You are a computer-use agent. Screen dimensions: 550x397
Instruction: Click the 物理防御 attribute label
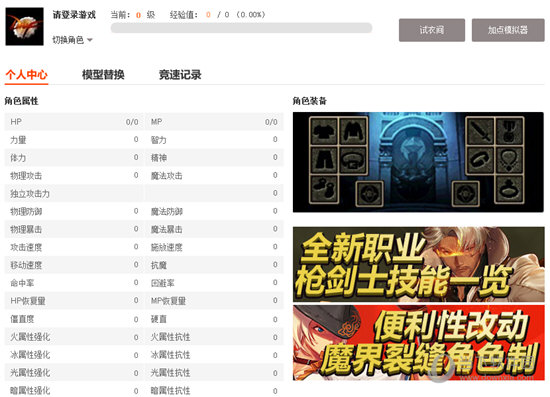[26, 211]
